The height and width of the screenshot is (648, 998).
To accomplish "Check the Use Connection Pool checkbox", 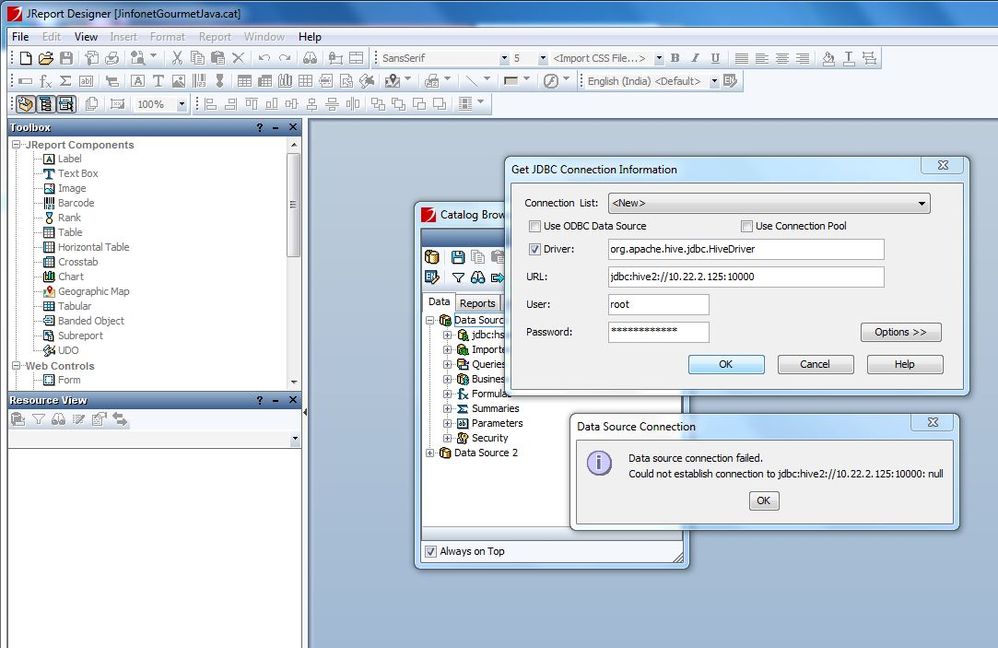I will tap(746, 226).
